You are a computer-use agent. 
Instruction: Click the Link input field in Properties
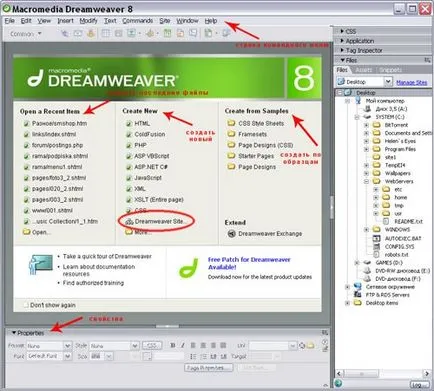click(x=269, y=346)
